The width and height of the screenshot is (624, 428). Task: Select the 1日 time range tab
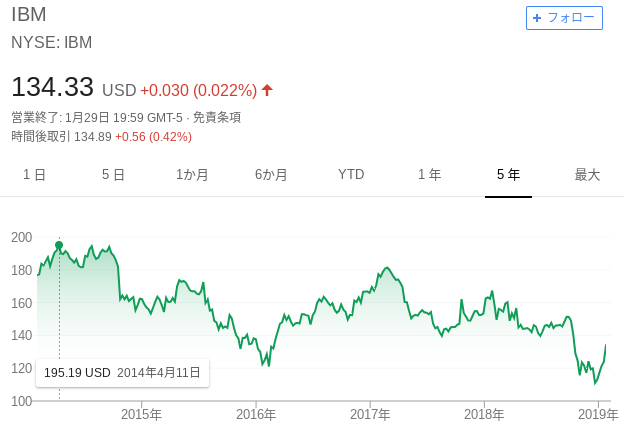click(x=35, y=174)
